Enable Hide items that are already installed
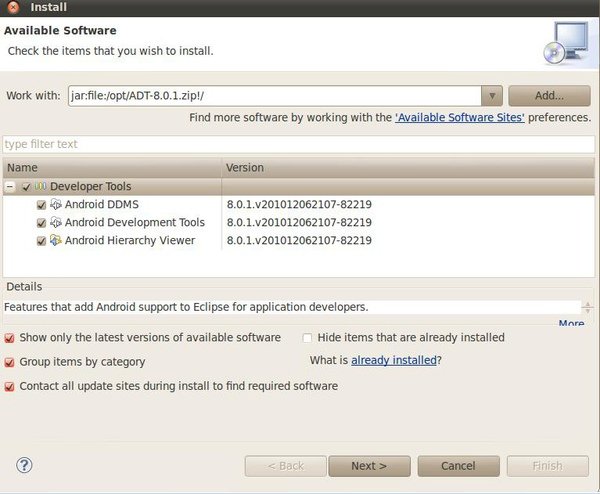Viewport: 600px width, 494px height. click(307, 338)
